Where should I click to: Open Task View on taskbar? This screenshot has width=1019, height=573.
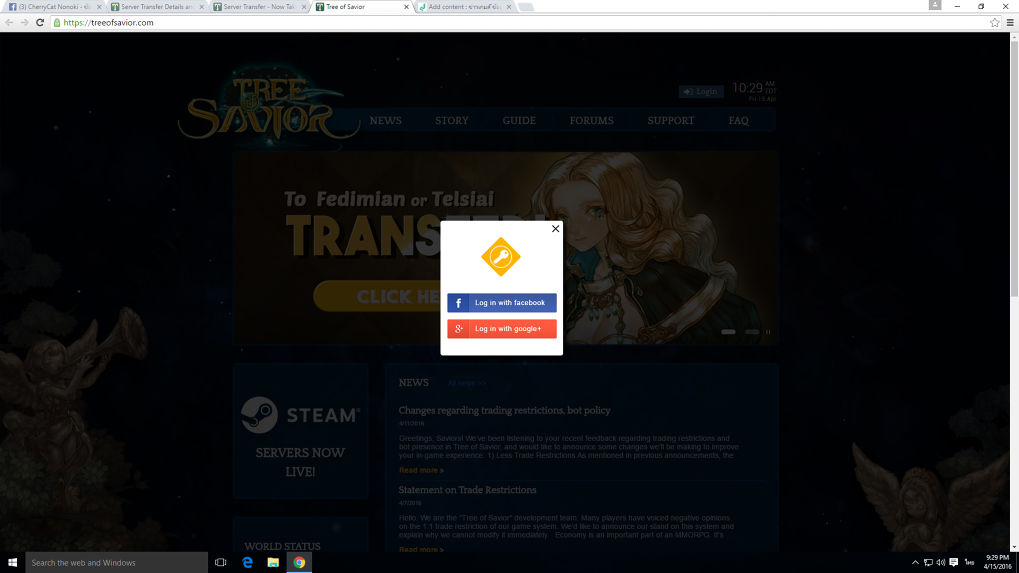220,563
